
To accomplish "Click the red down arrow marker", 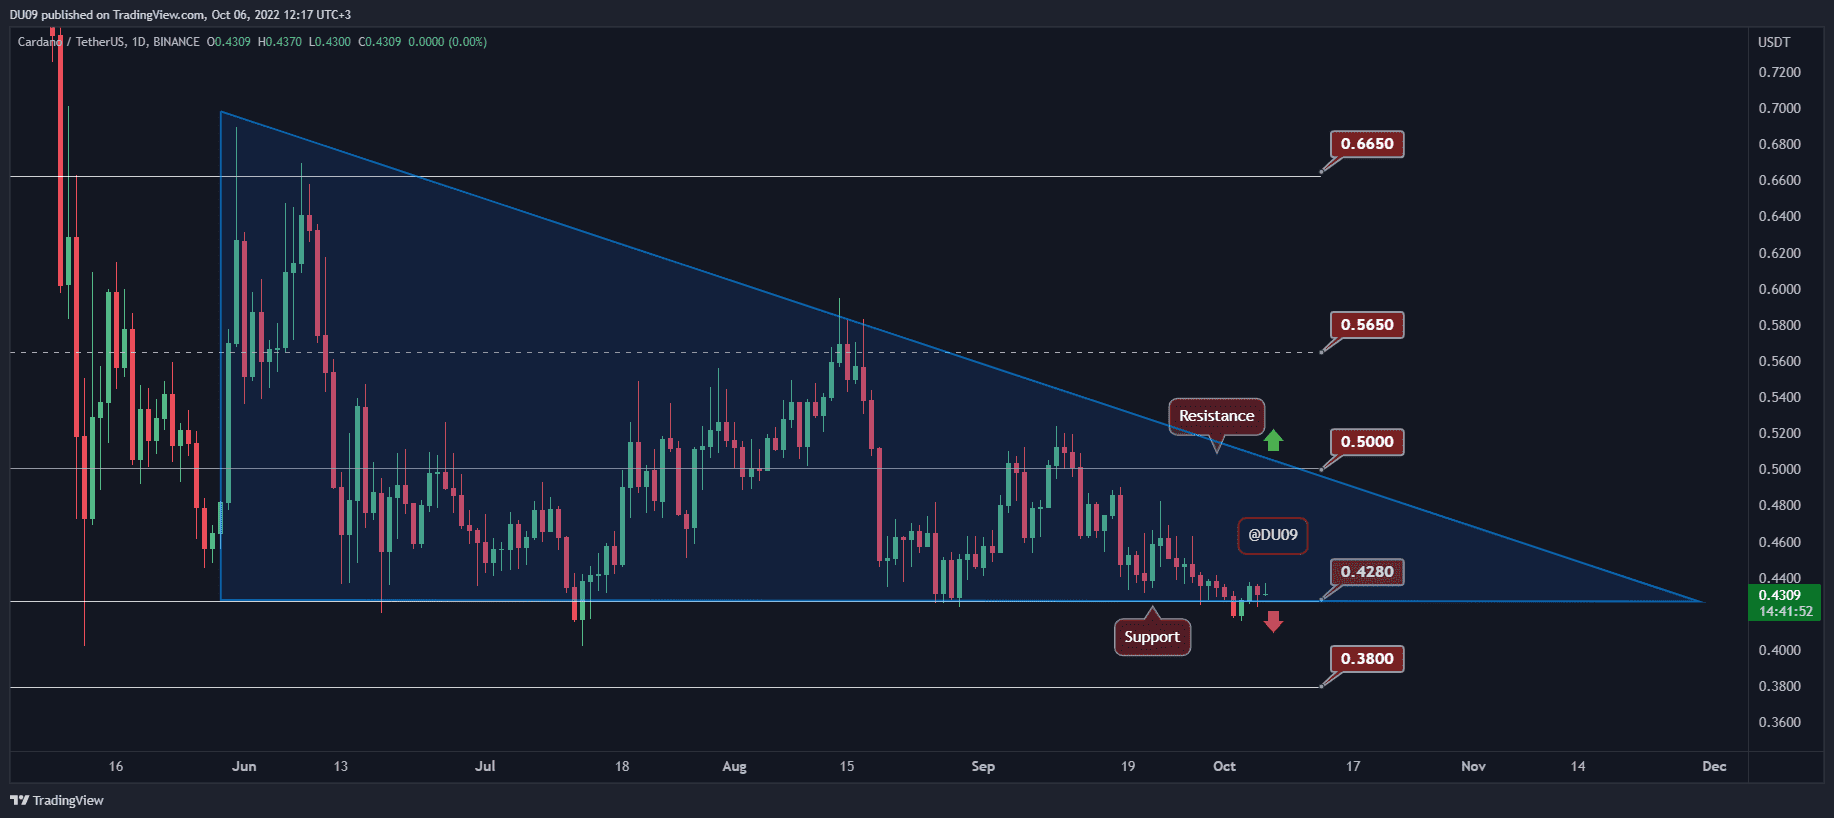I will [1273, 622].
